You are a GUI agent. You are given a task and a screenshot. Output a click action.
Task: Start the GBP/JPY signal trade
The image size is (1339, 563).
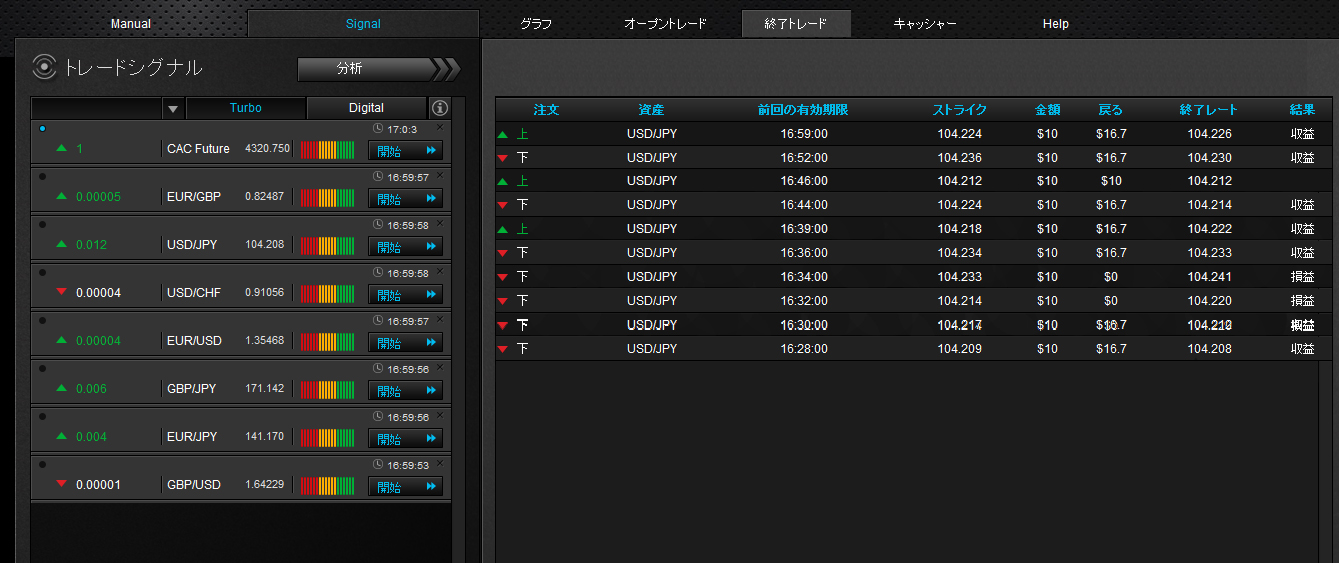pos(405,390)
